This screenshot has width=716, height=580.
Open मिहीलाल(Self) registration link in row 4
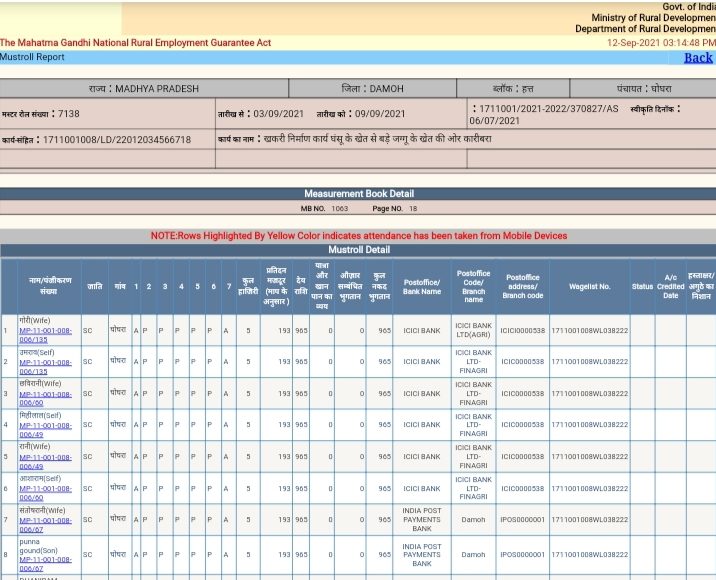46,430
